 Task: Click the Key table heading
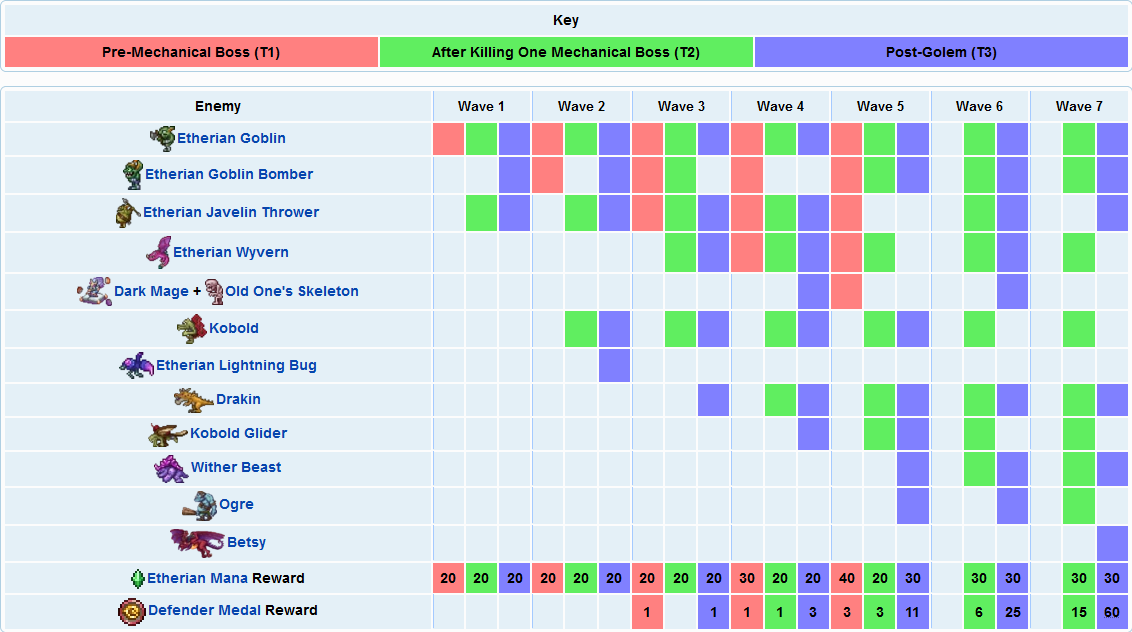click(566, 20)
